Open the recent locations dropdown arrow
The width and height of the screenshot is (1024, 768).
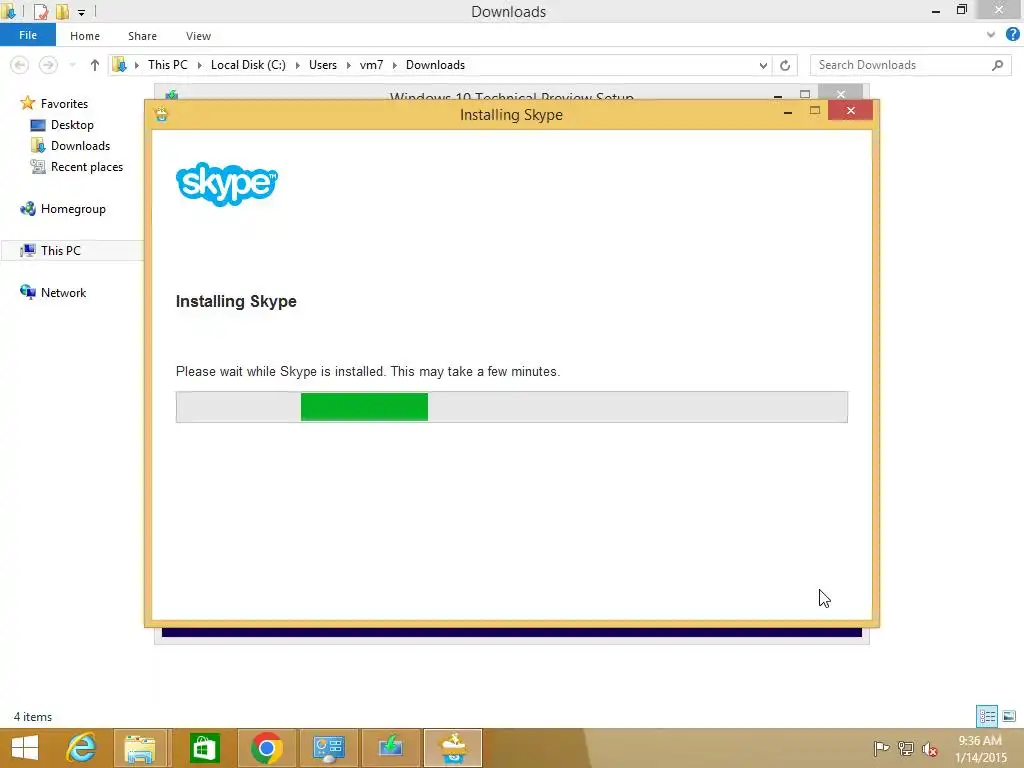point(72,65)
